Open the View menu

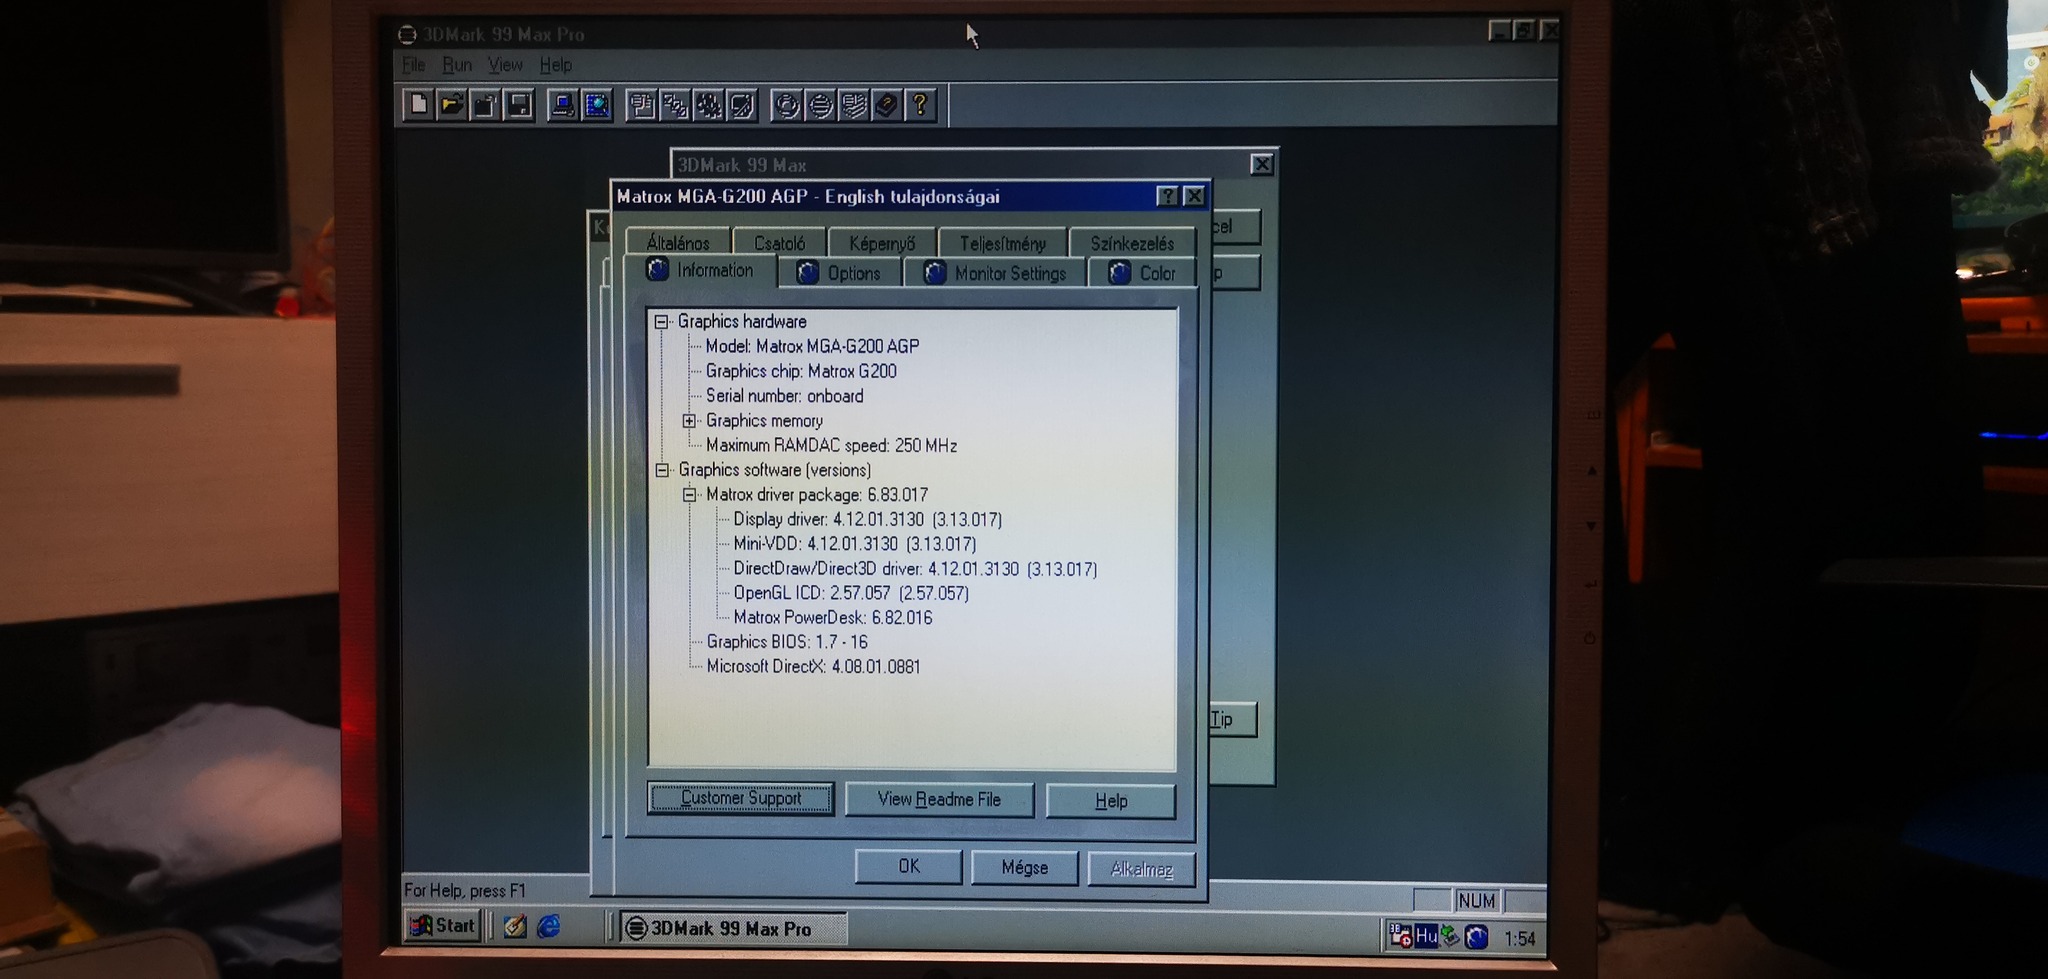tap(505, 65)
